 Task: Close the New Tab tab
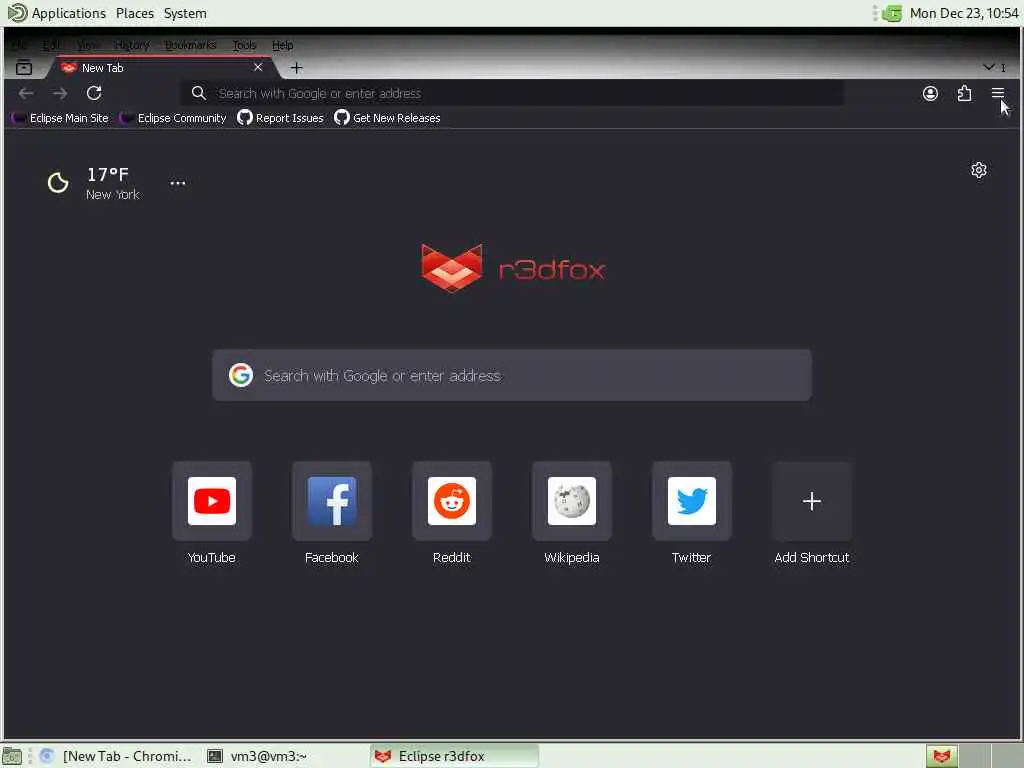pyautogui.click(x=258, y=67)
